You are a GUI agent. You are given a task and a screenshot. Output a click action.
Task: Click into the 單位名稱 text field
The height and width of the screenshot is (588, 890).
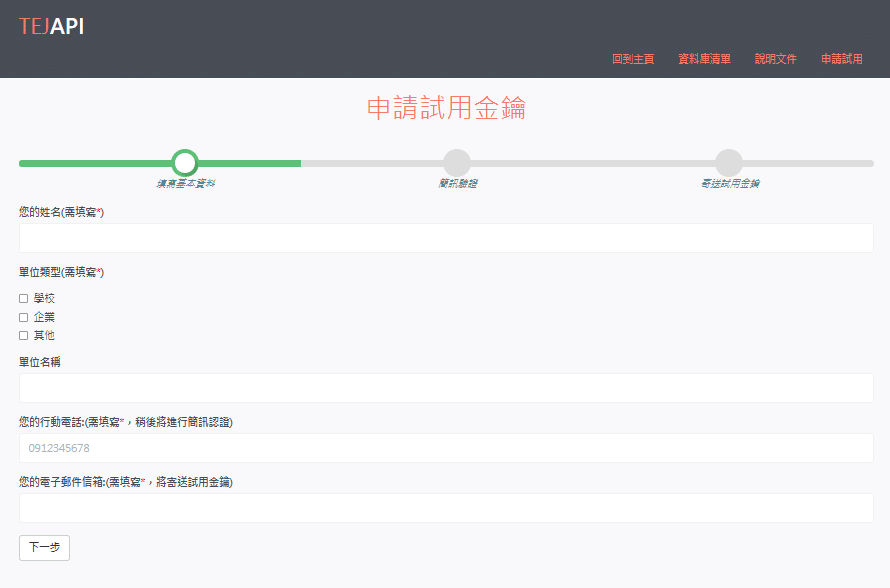pos(446,388)
